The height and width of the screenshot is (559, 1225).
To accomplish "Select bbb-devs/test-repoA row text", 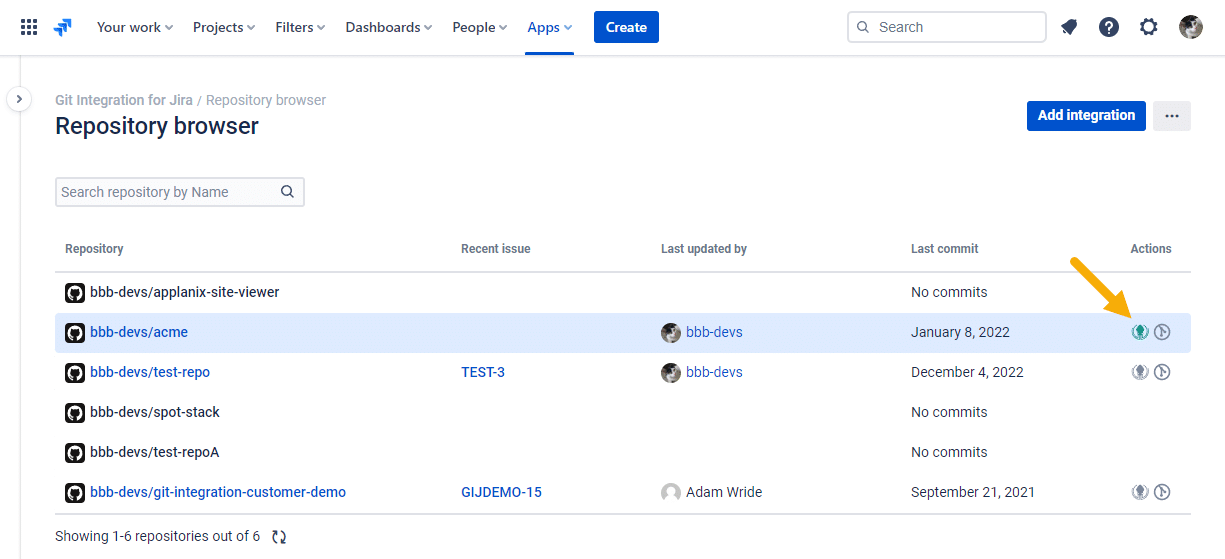I will coord(155,452).
